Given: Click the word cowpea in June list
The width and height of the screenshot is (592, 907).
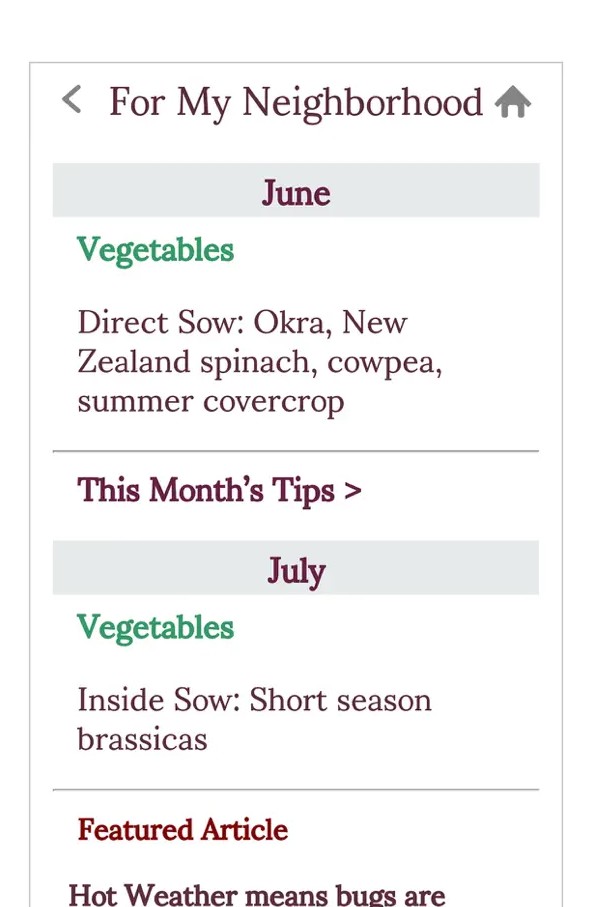Looking at the screenshot, I should click(x=384, y=363).
